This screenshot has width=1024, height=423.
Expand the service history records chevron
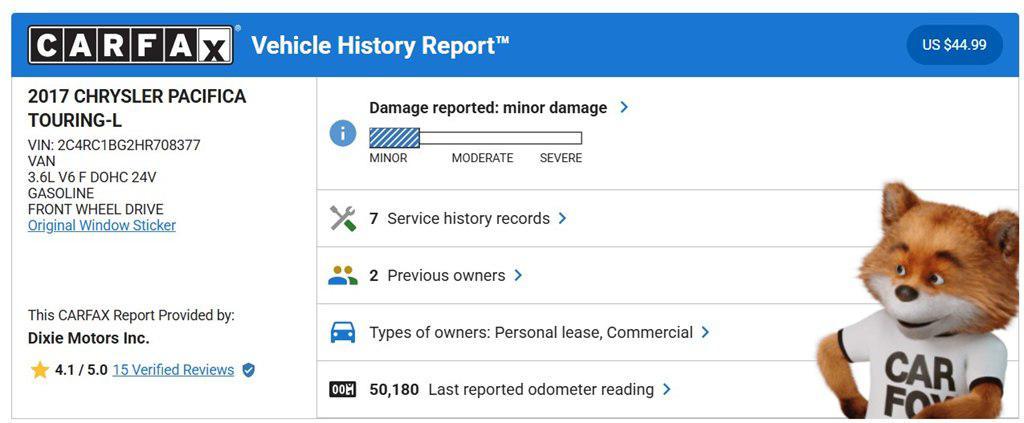[x=563, y=218]
